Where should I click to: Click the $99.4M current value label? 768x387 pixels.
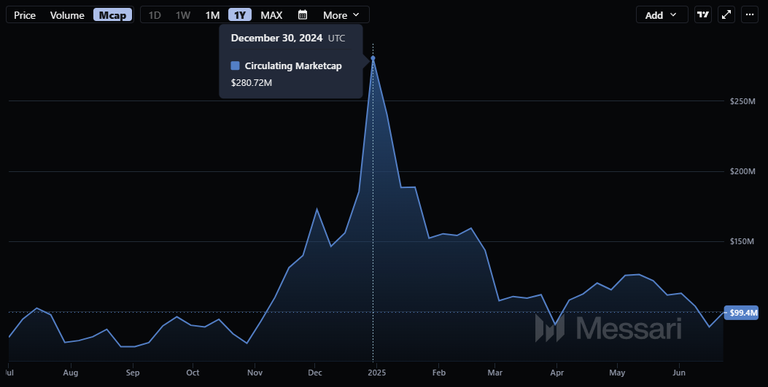pos(741,313)
